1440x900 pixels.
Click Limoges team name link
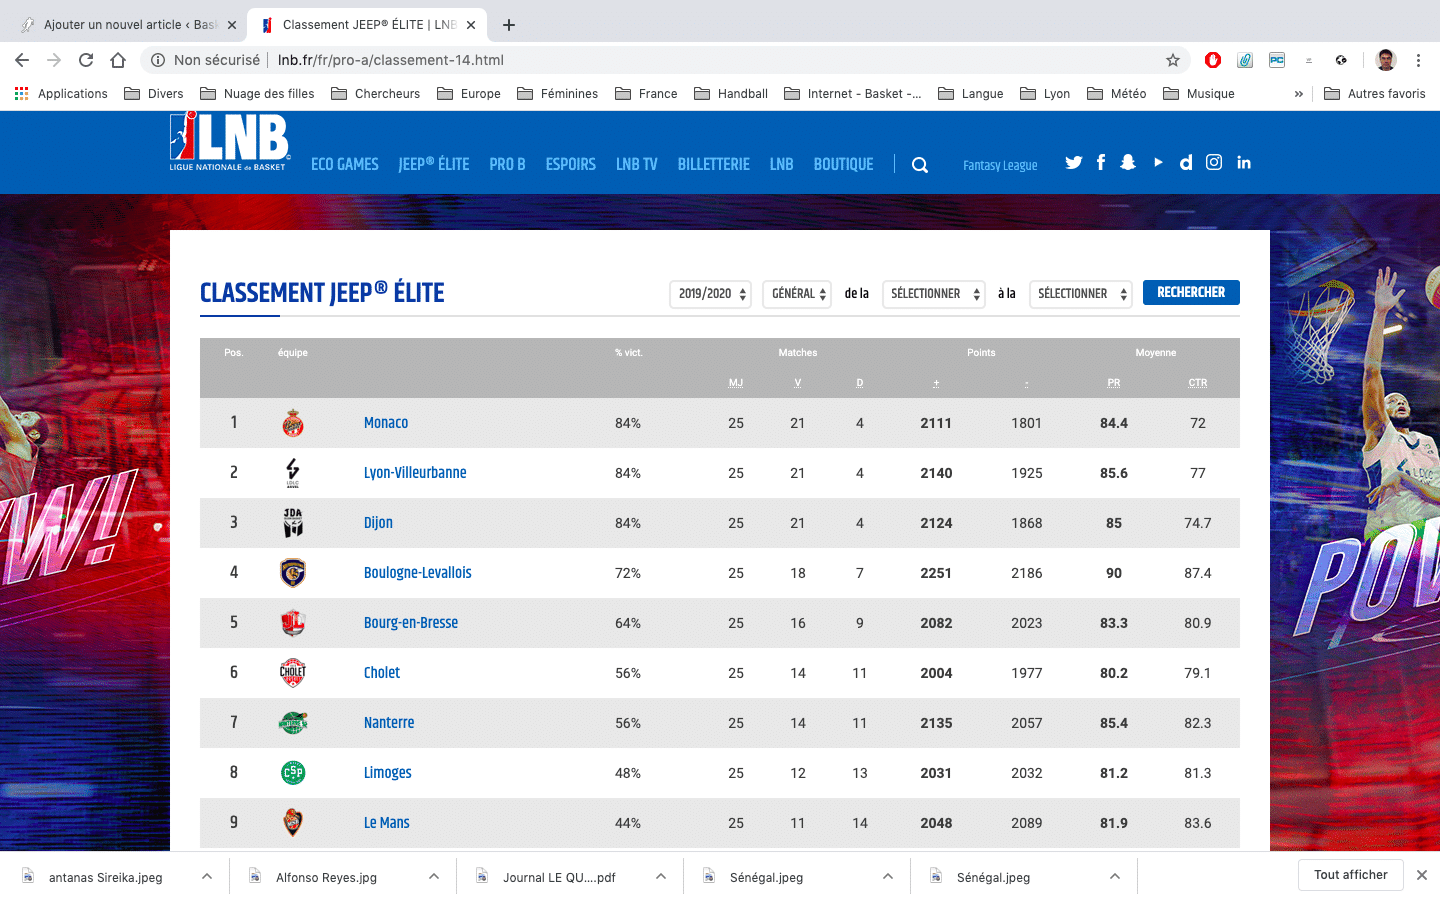point(388,773)
